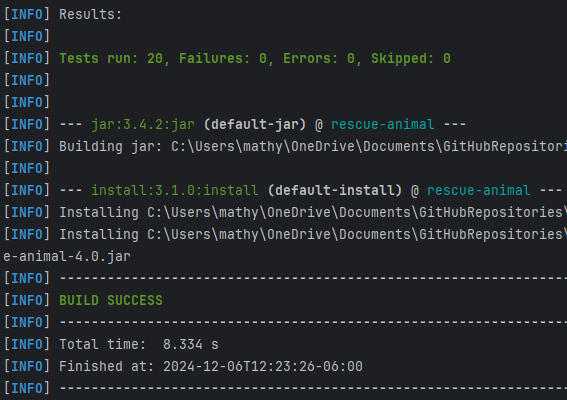Click 'rescue-animal' on the install plugin line
567x400 pixels.
click(x=478, y=190)
